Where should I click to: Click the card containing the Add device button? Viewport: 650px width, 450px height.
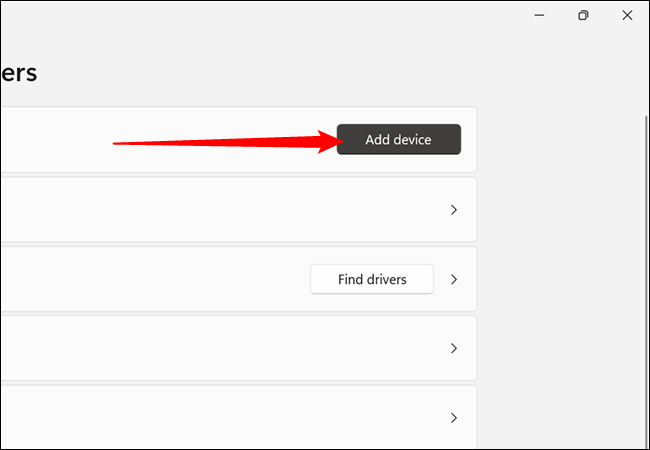pyautogui.click(x=150, y=139)
